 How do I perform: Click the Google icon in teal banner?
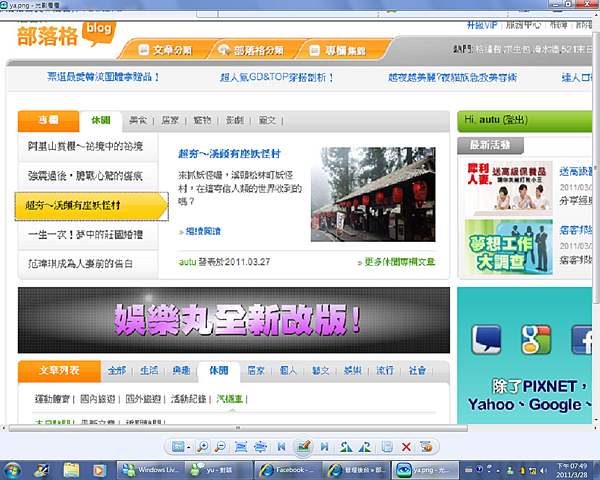(536, 340)
